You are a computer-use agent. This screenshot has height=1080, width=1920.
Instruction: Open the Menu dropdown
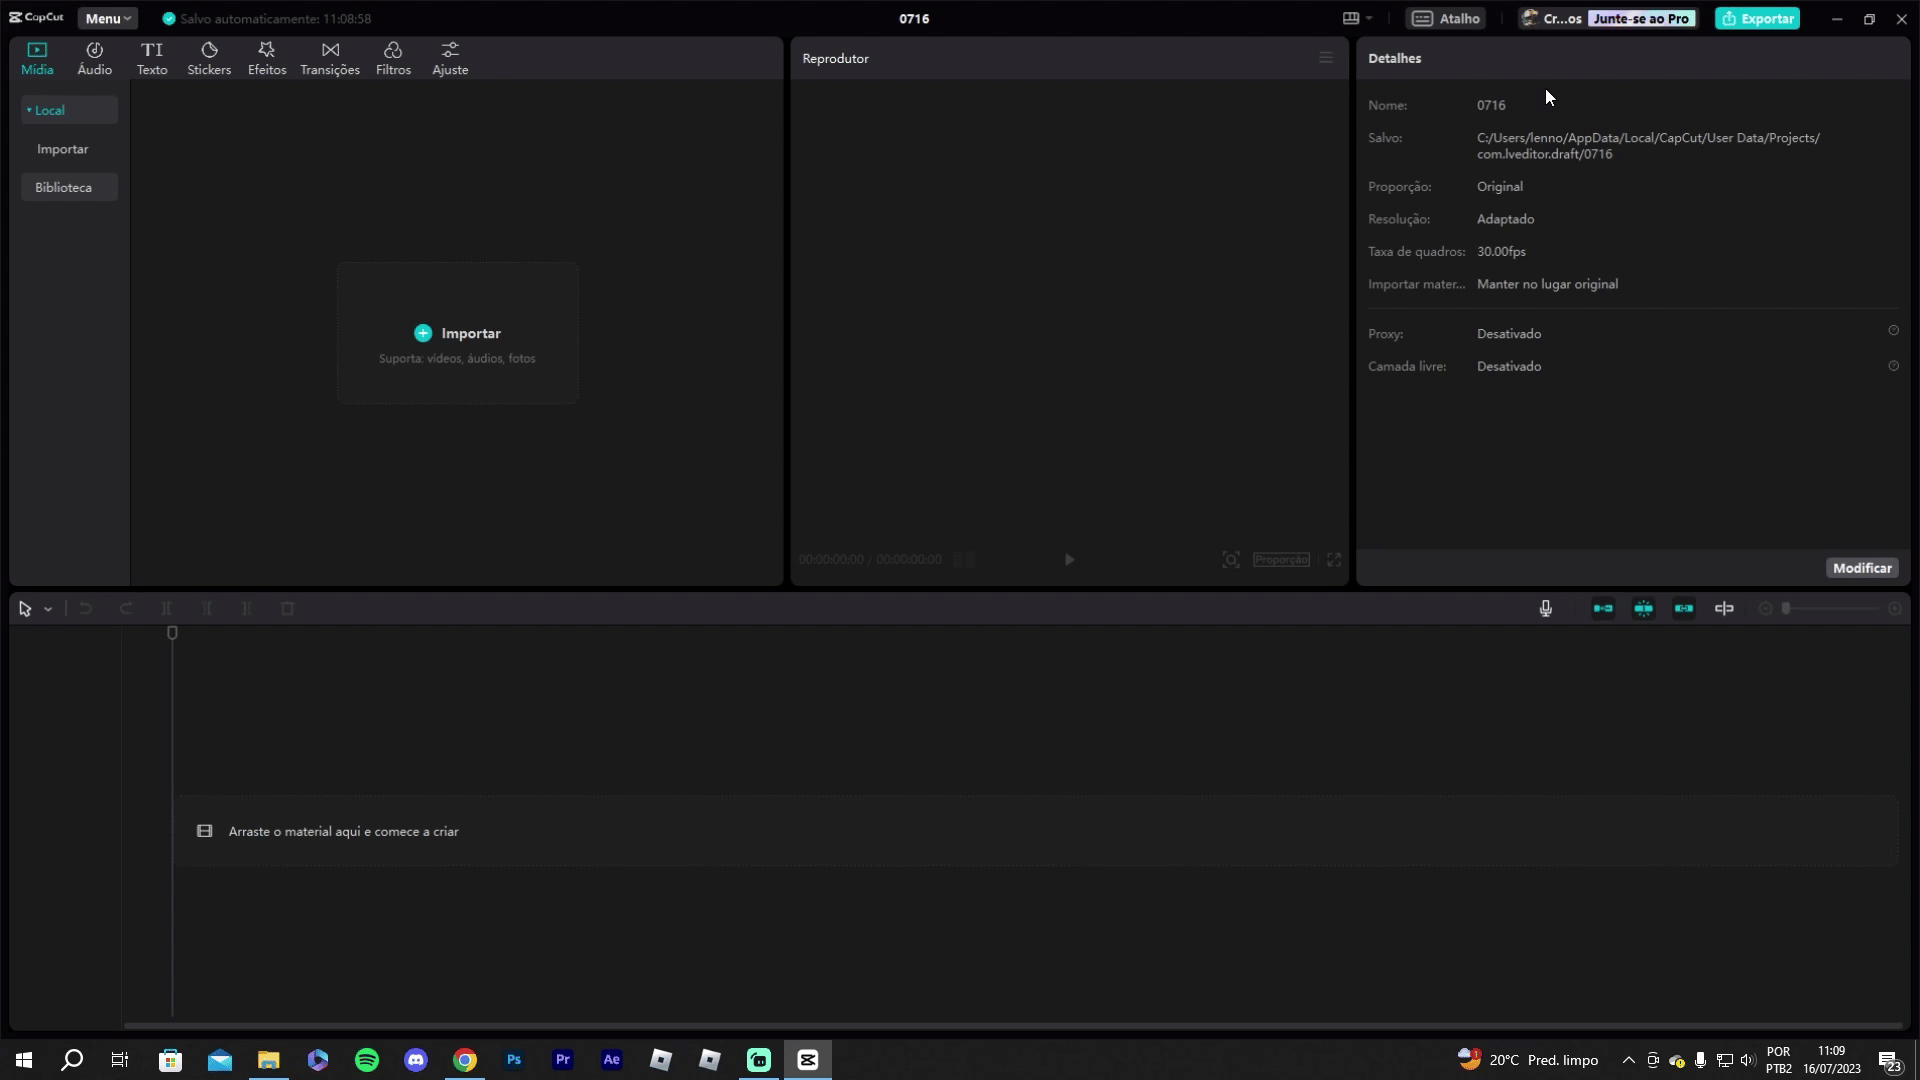(107, 18)
